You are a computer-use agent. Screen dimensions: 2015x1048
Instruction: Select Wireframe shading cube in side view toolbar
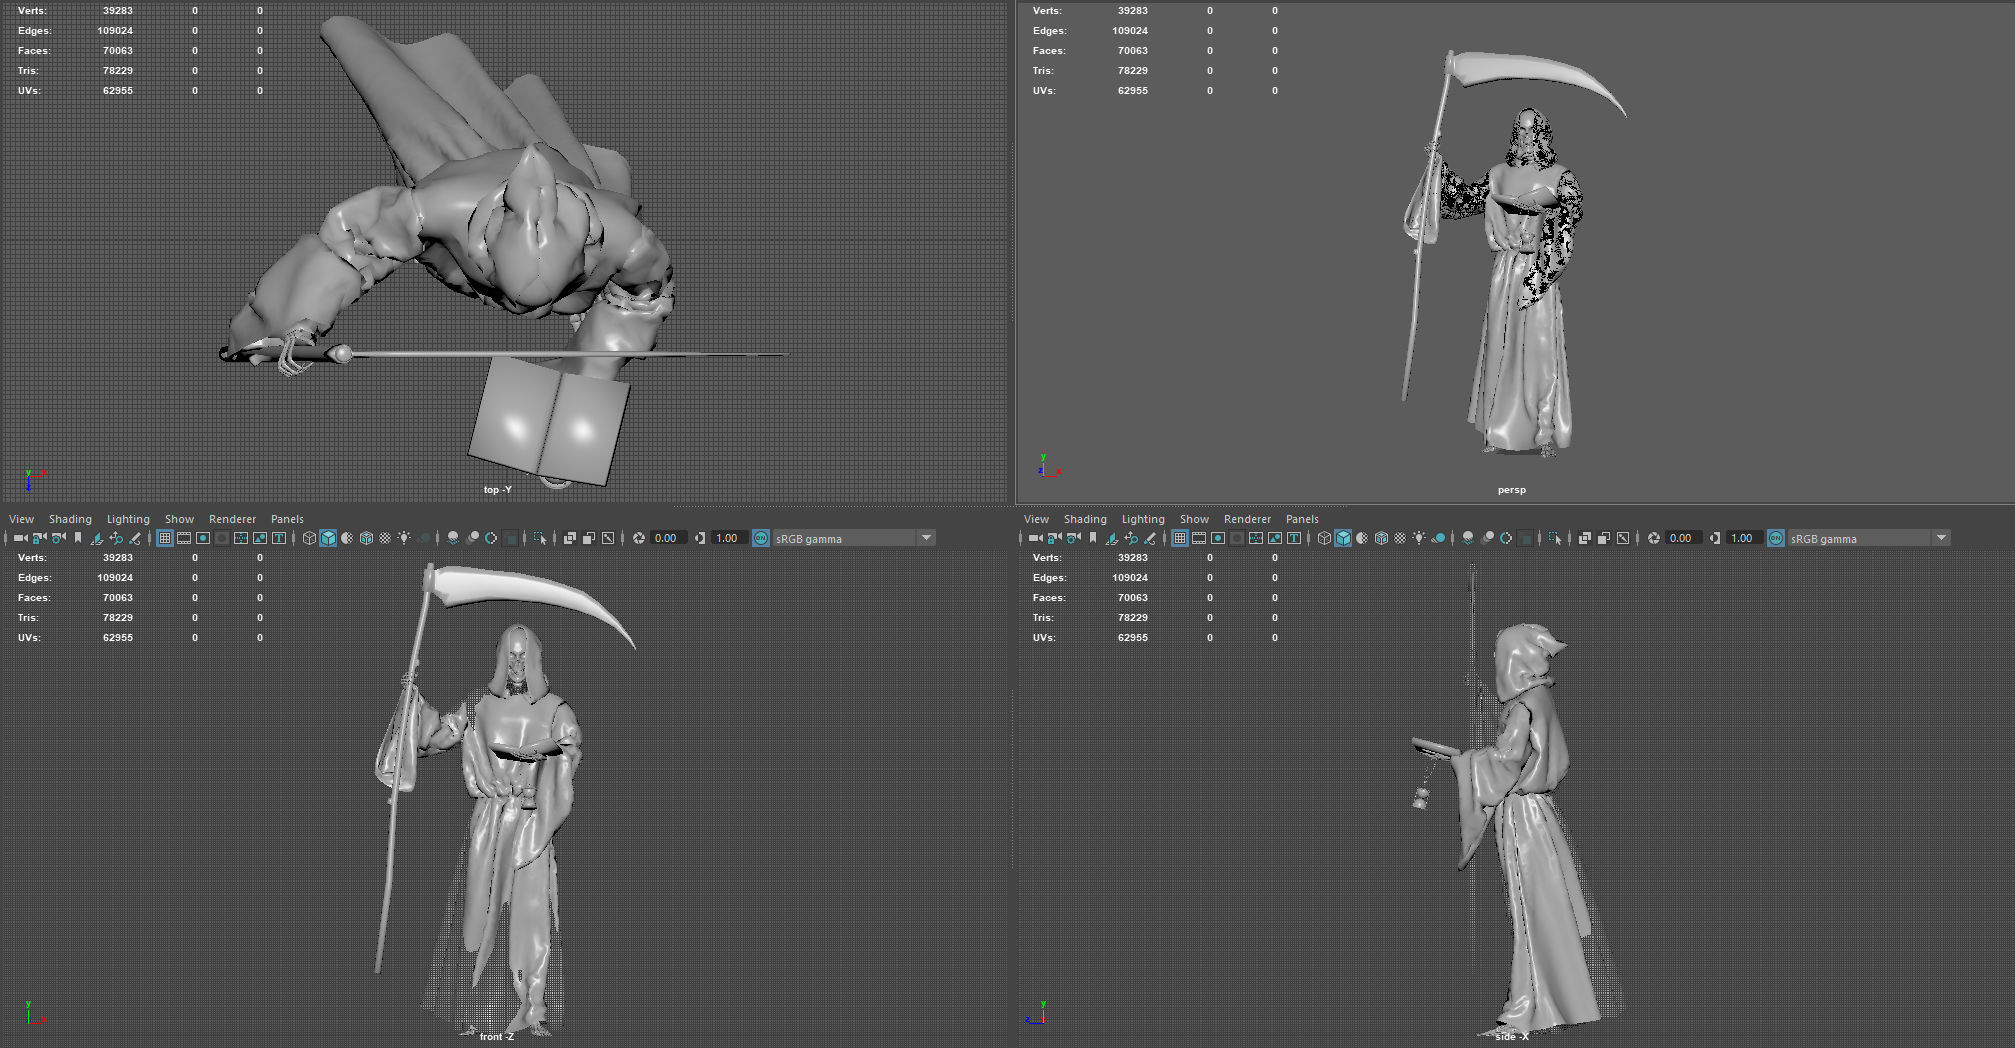pyautogui.click(x=1324, y=538)
